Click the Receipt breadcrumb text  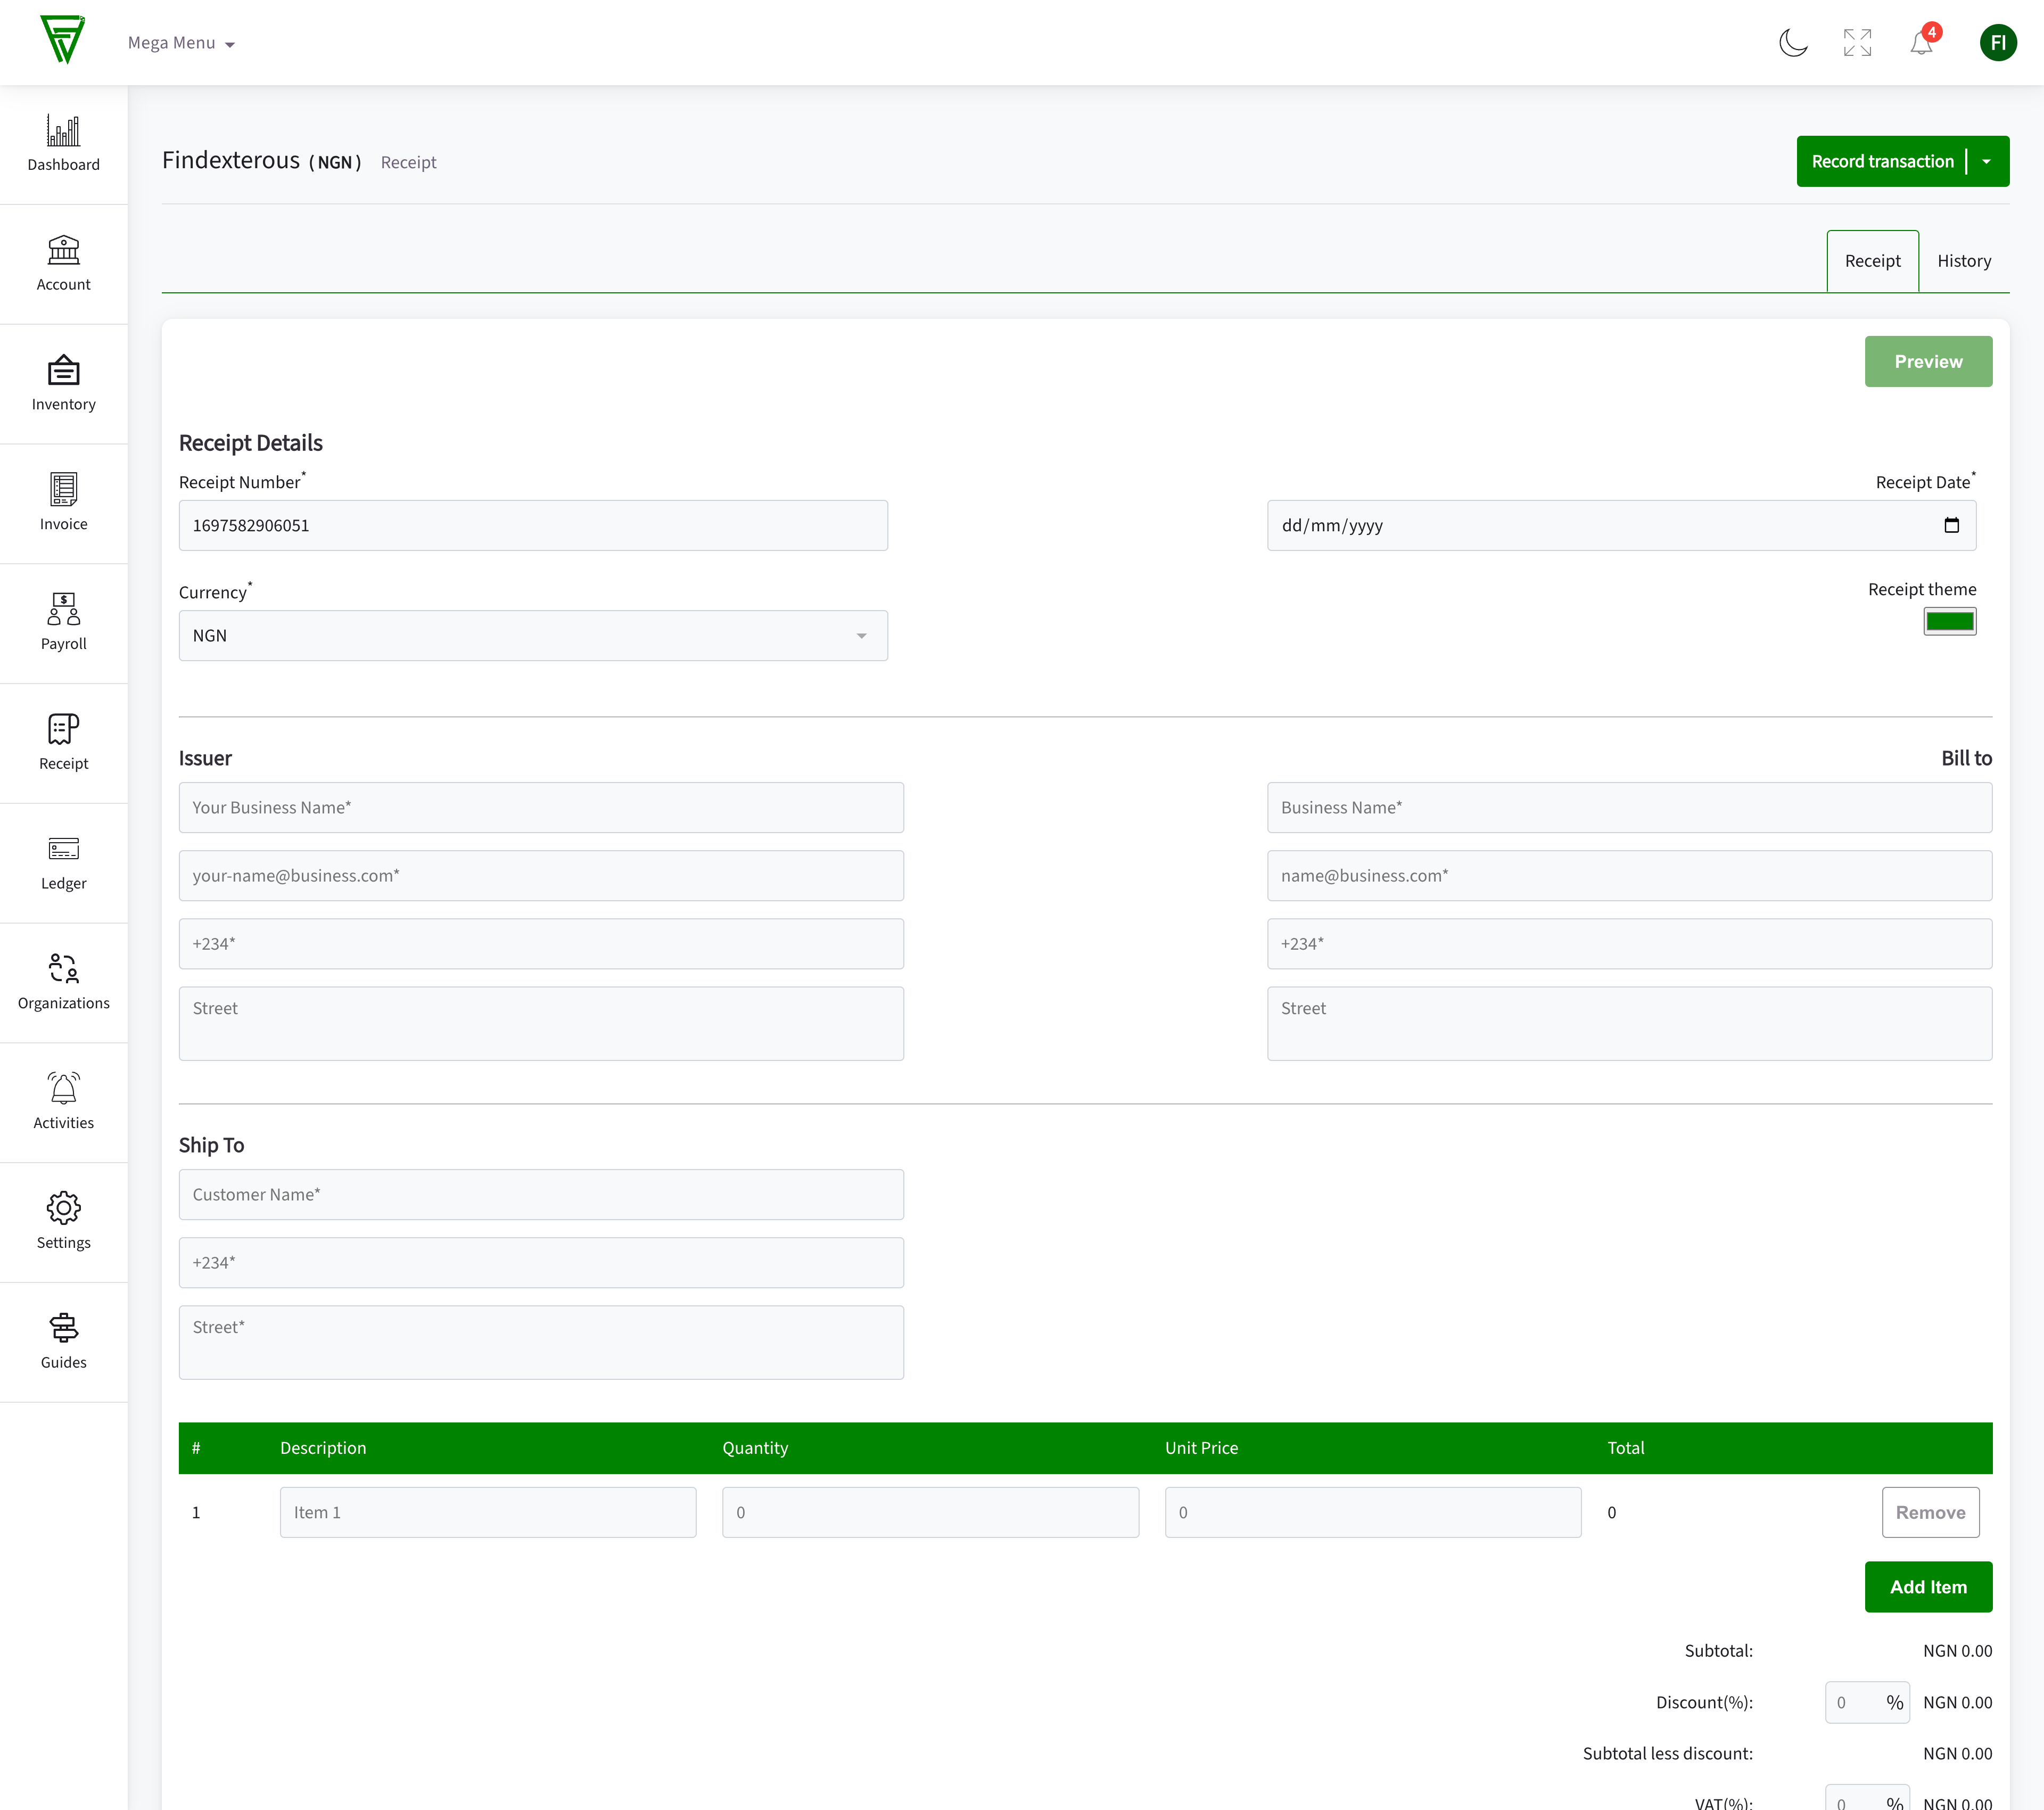[x=408, y=162]
